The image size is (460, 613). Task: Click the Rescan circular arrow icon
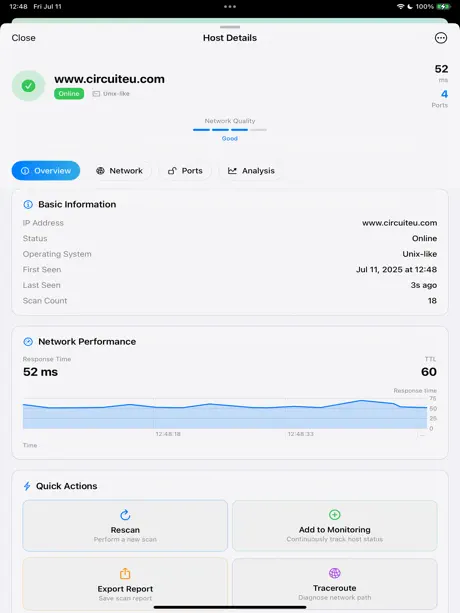[125, 515]
